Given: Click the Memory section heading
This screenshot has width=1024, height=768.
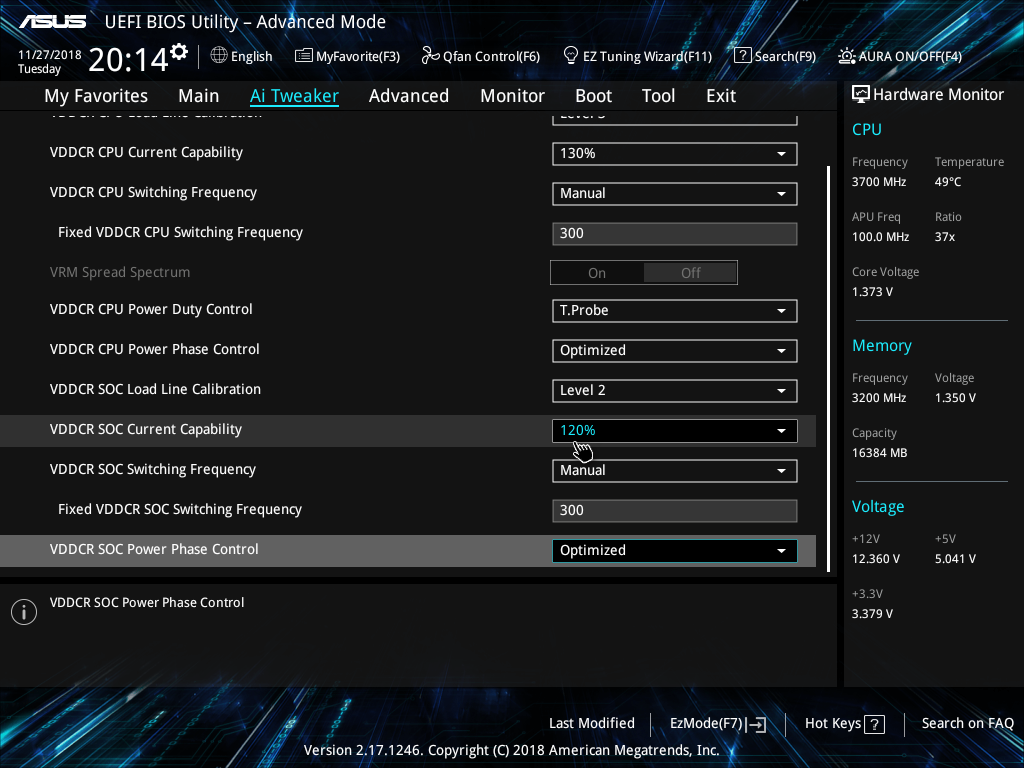Looking at the screenshot, I should pyautogui.click(x=882, y=346).
